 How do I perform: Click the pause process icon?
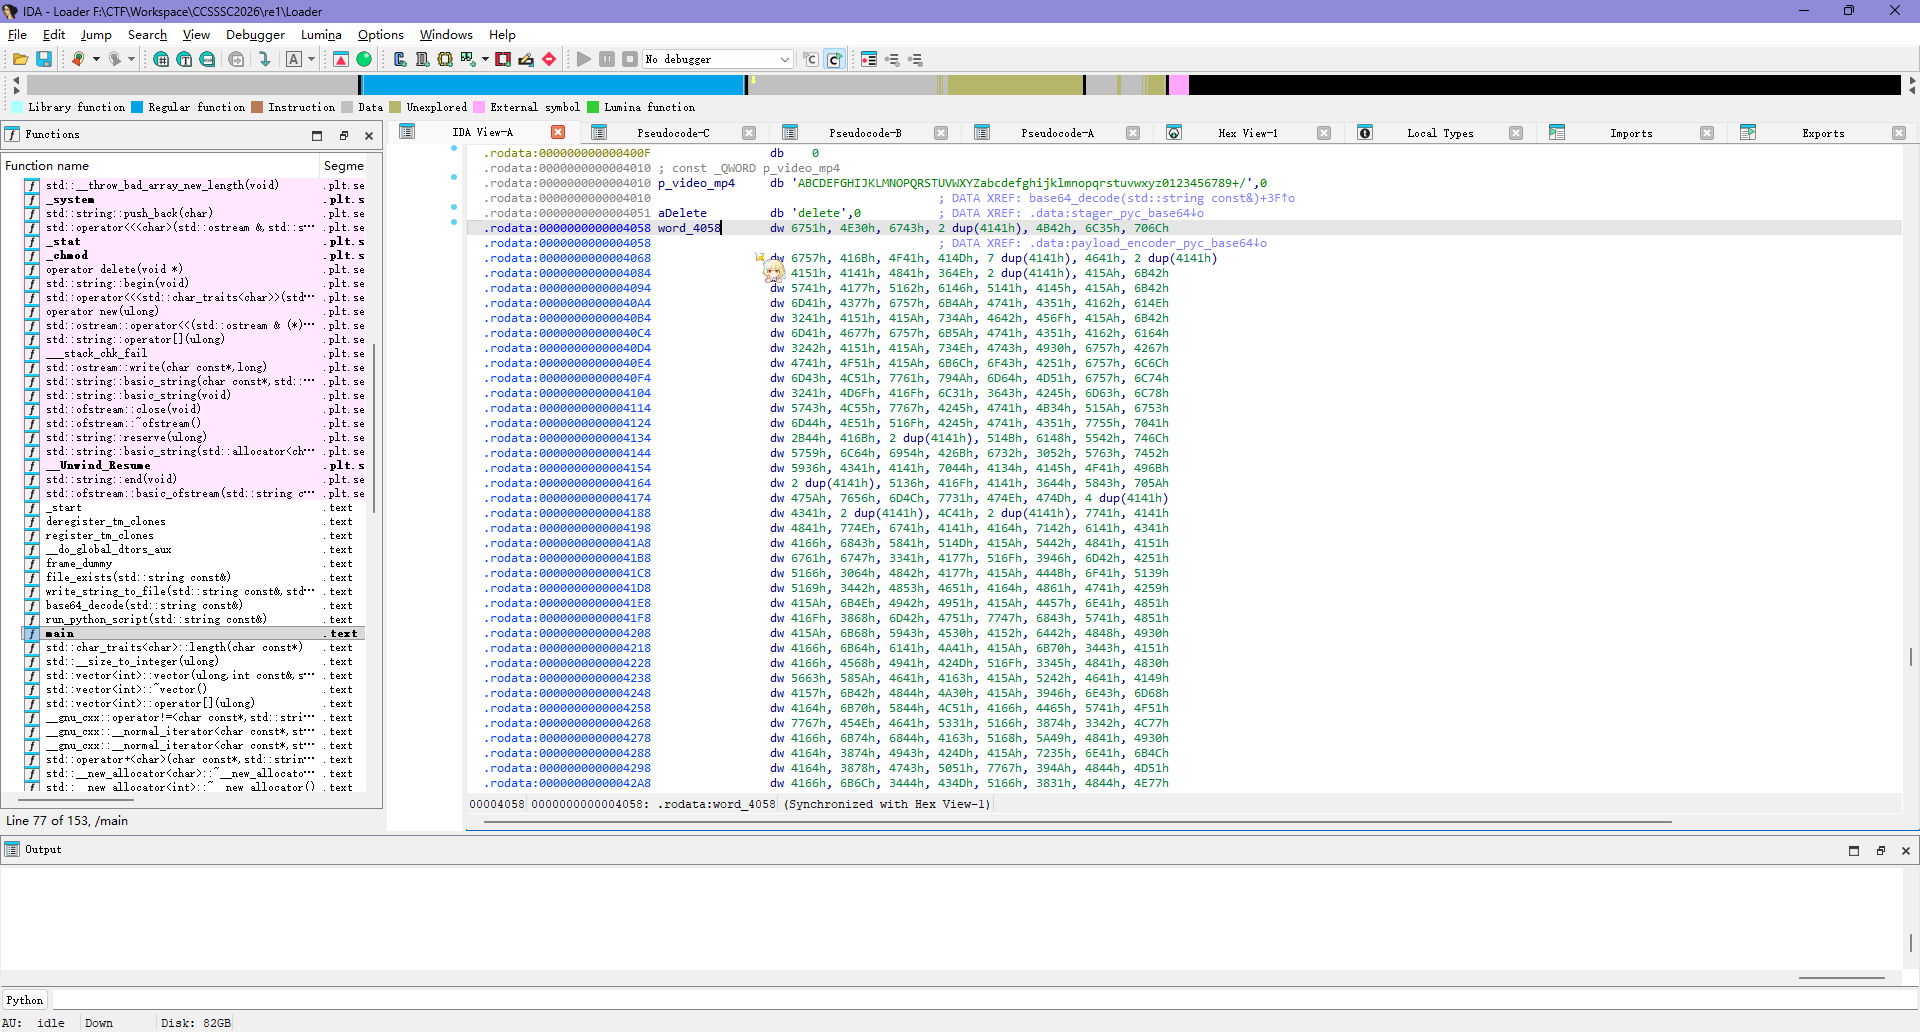(607, 60)
